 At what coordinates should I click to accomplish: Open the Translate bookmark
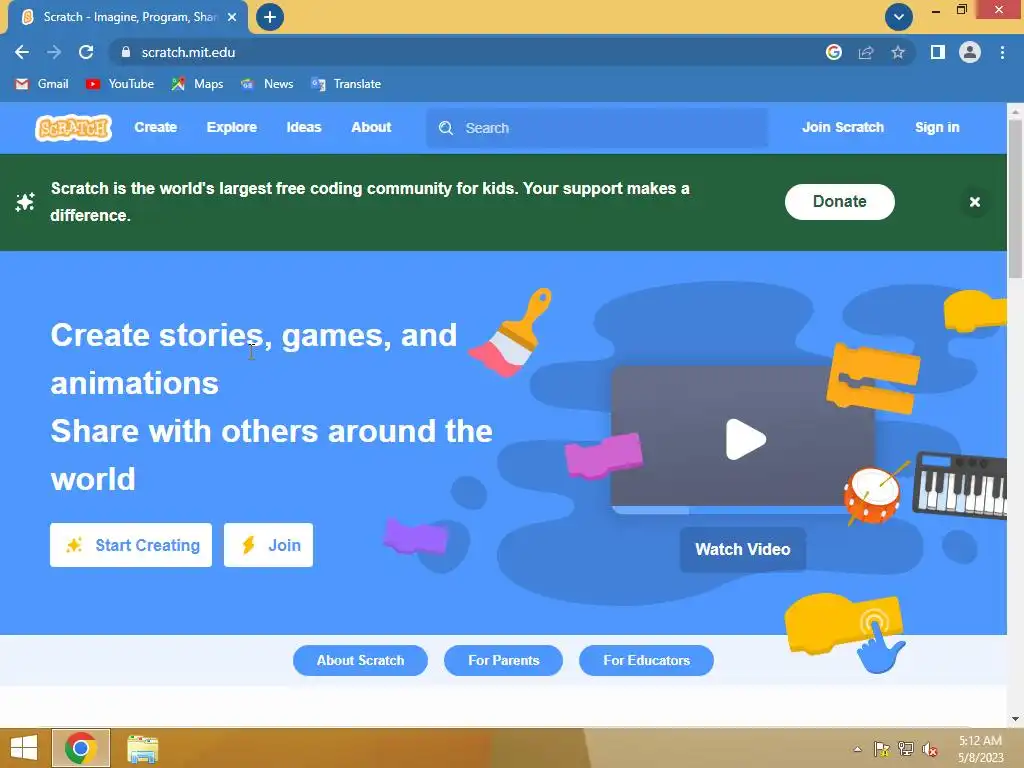click(x=346, y=84)
